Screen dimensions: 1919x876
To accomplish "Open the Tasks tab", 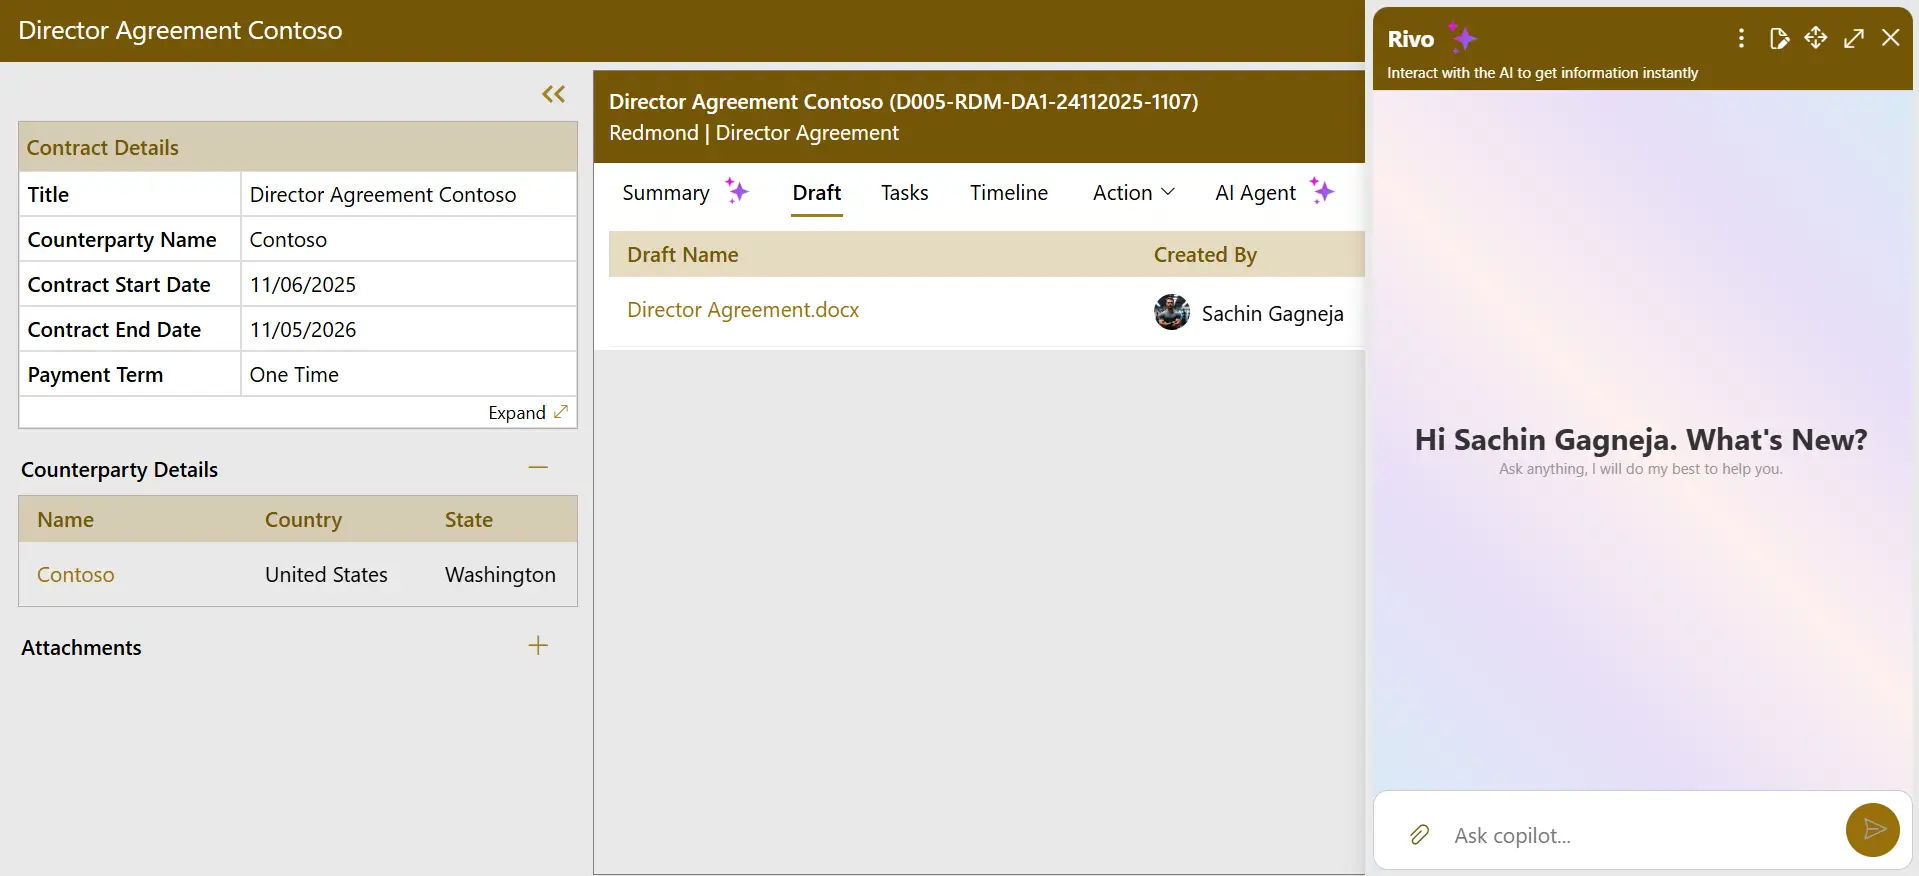I will pyautogui.click(x=905, y=193).
